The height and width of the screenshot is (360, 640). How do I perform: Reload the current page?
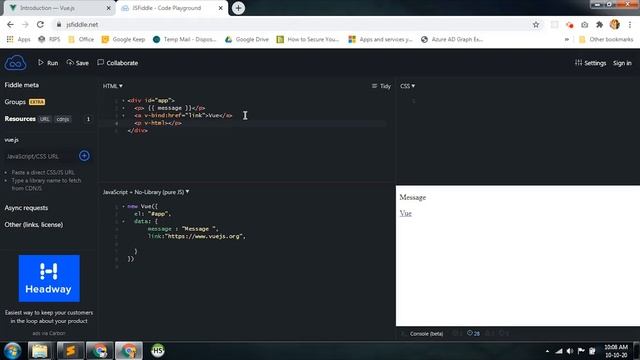click(x=40, y=24)
